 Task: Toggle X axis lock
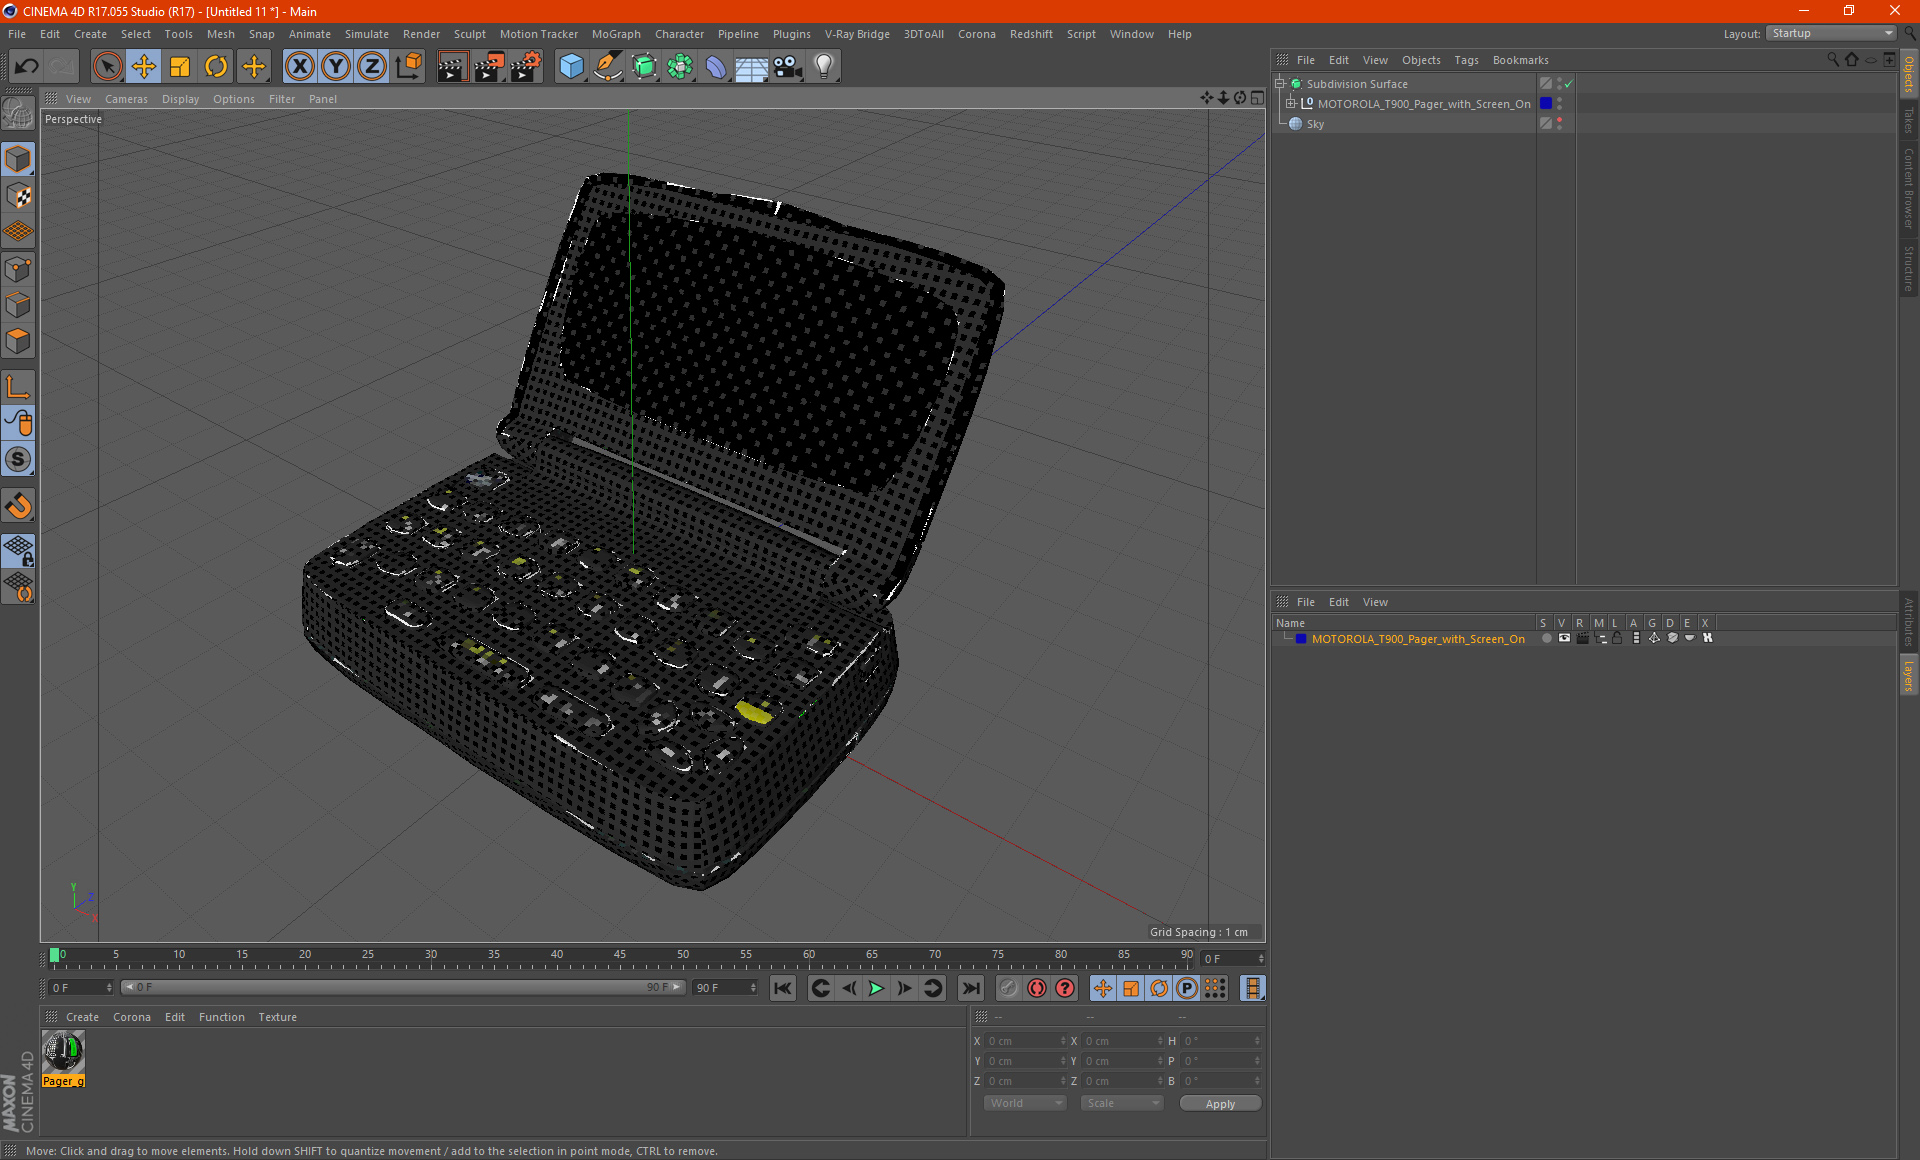[x=299, y=66]
